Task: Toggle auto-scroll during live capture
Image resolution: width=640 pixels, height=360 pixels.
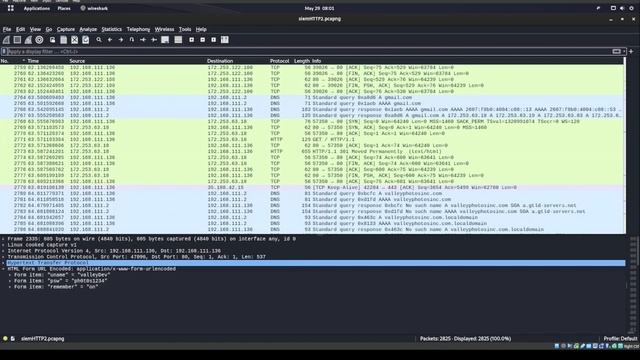Action: pos(165,40)
